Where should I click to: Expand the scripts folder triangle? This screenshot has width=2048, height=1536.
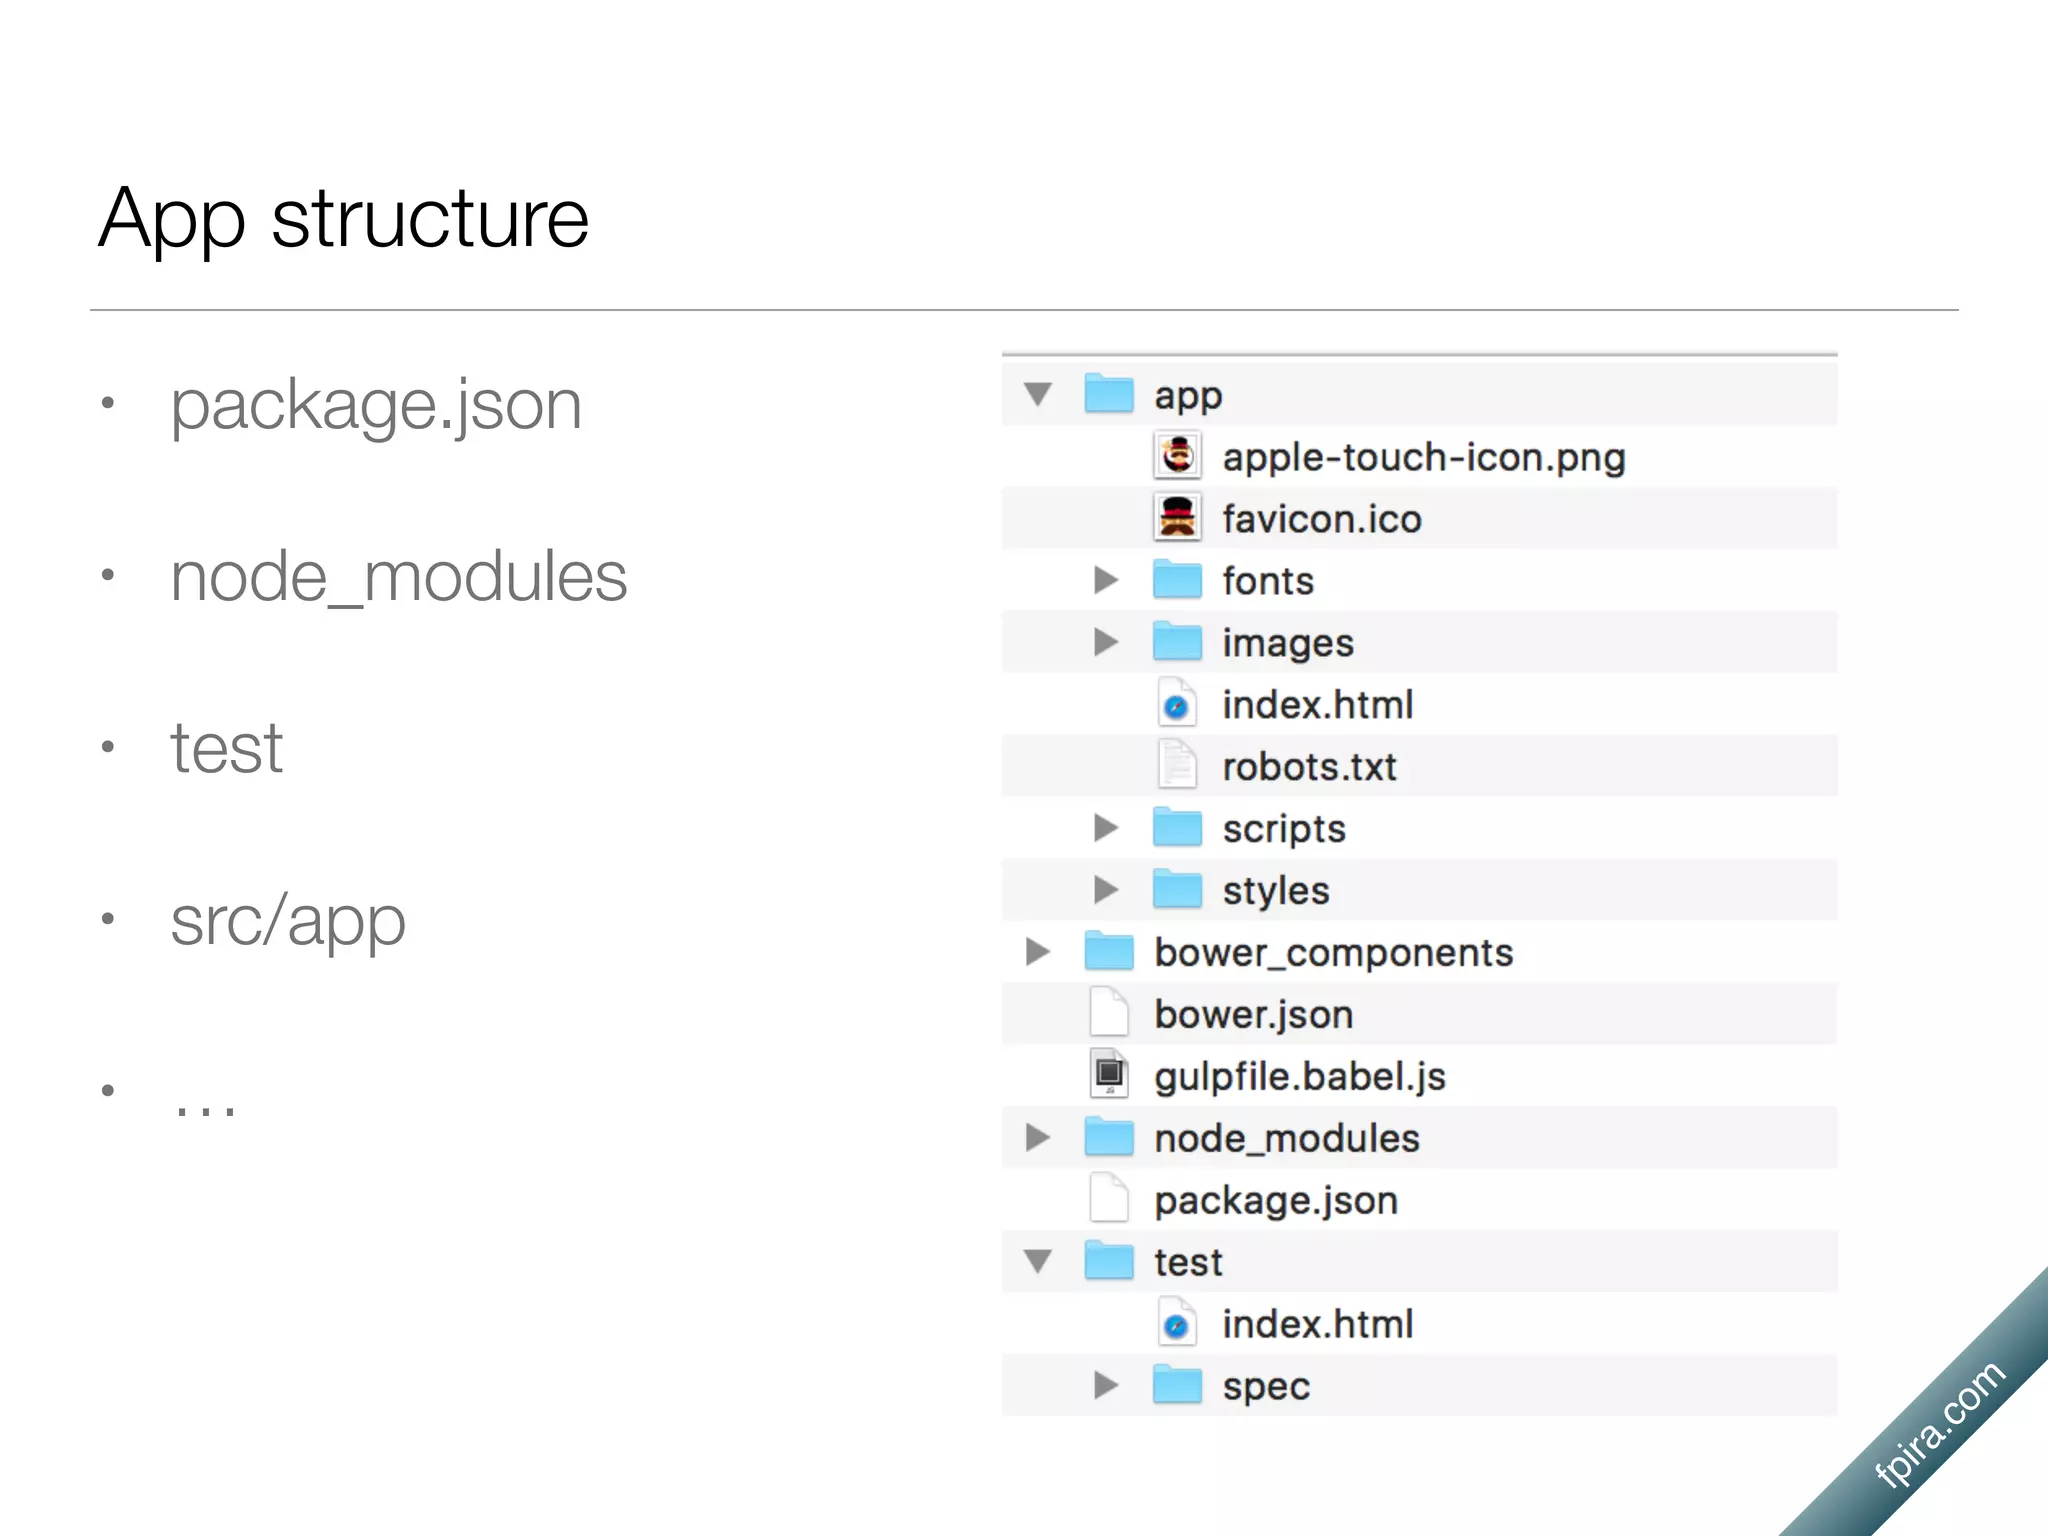[1105, 828]
